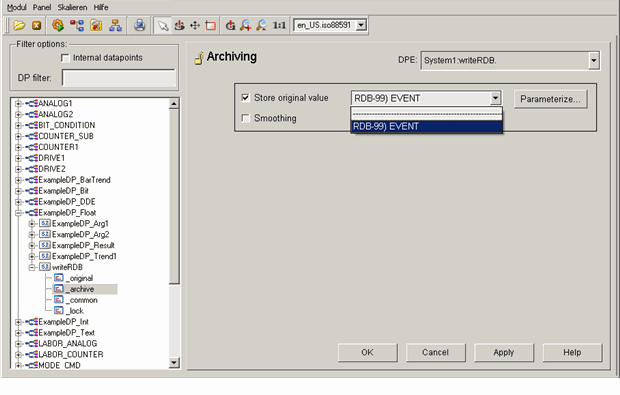The height and width of the screenshot is (395, 620).
Task: Expand the BIT_CONDITION tree node
Action: [x=18, y=125]
